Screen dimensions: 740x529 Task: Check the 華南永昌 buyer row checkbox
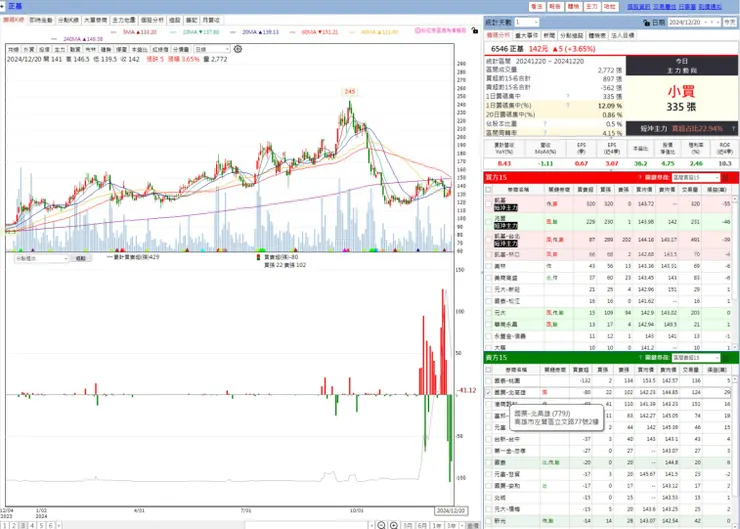[x=488, y=324]
